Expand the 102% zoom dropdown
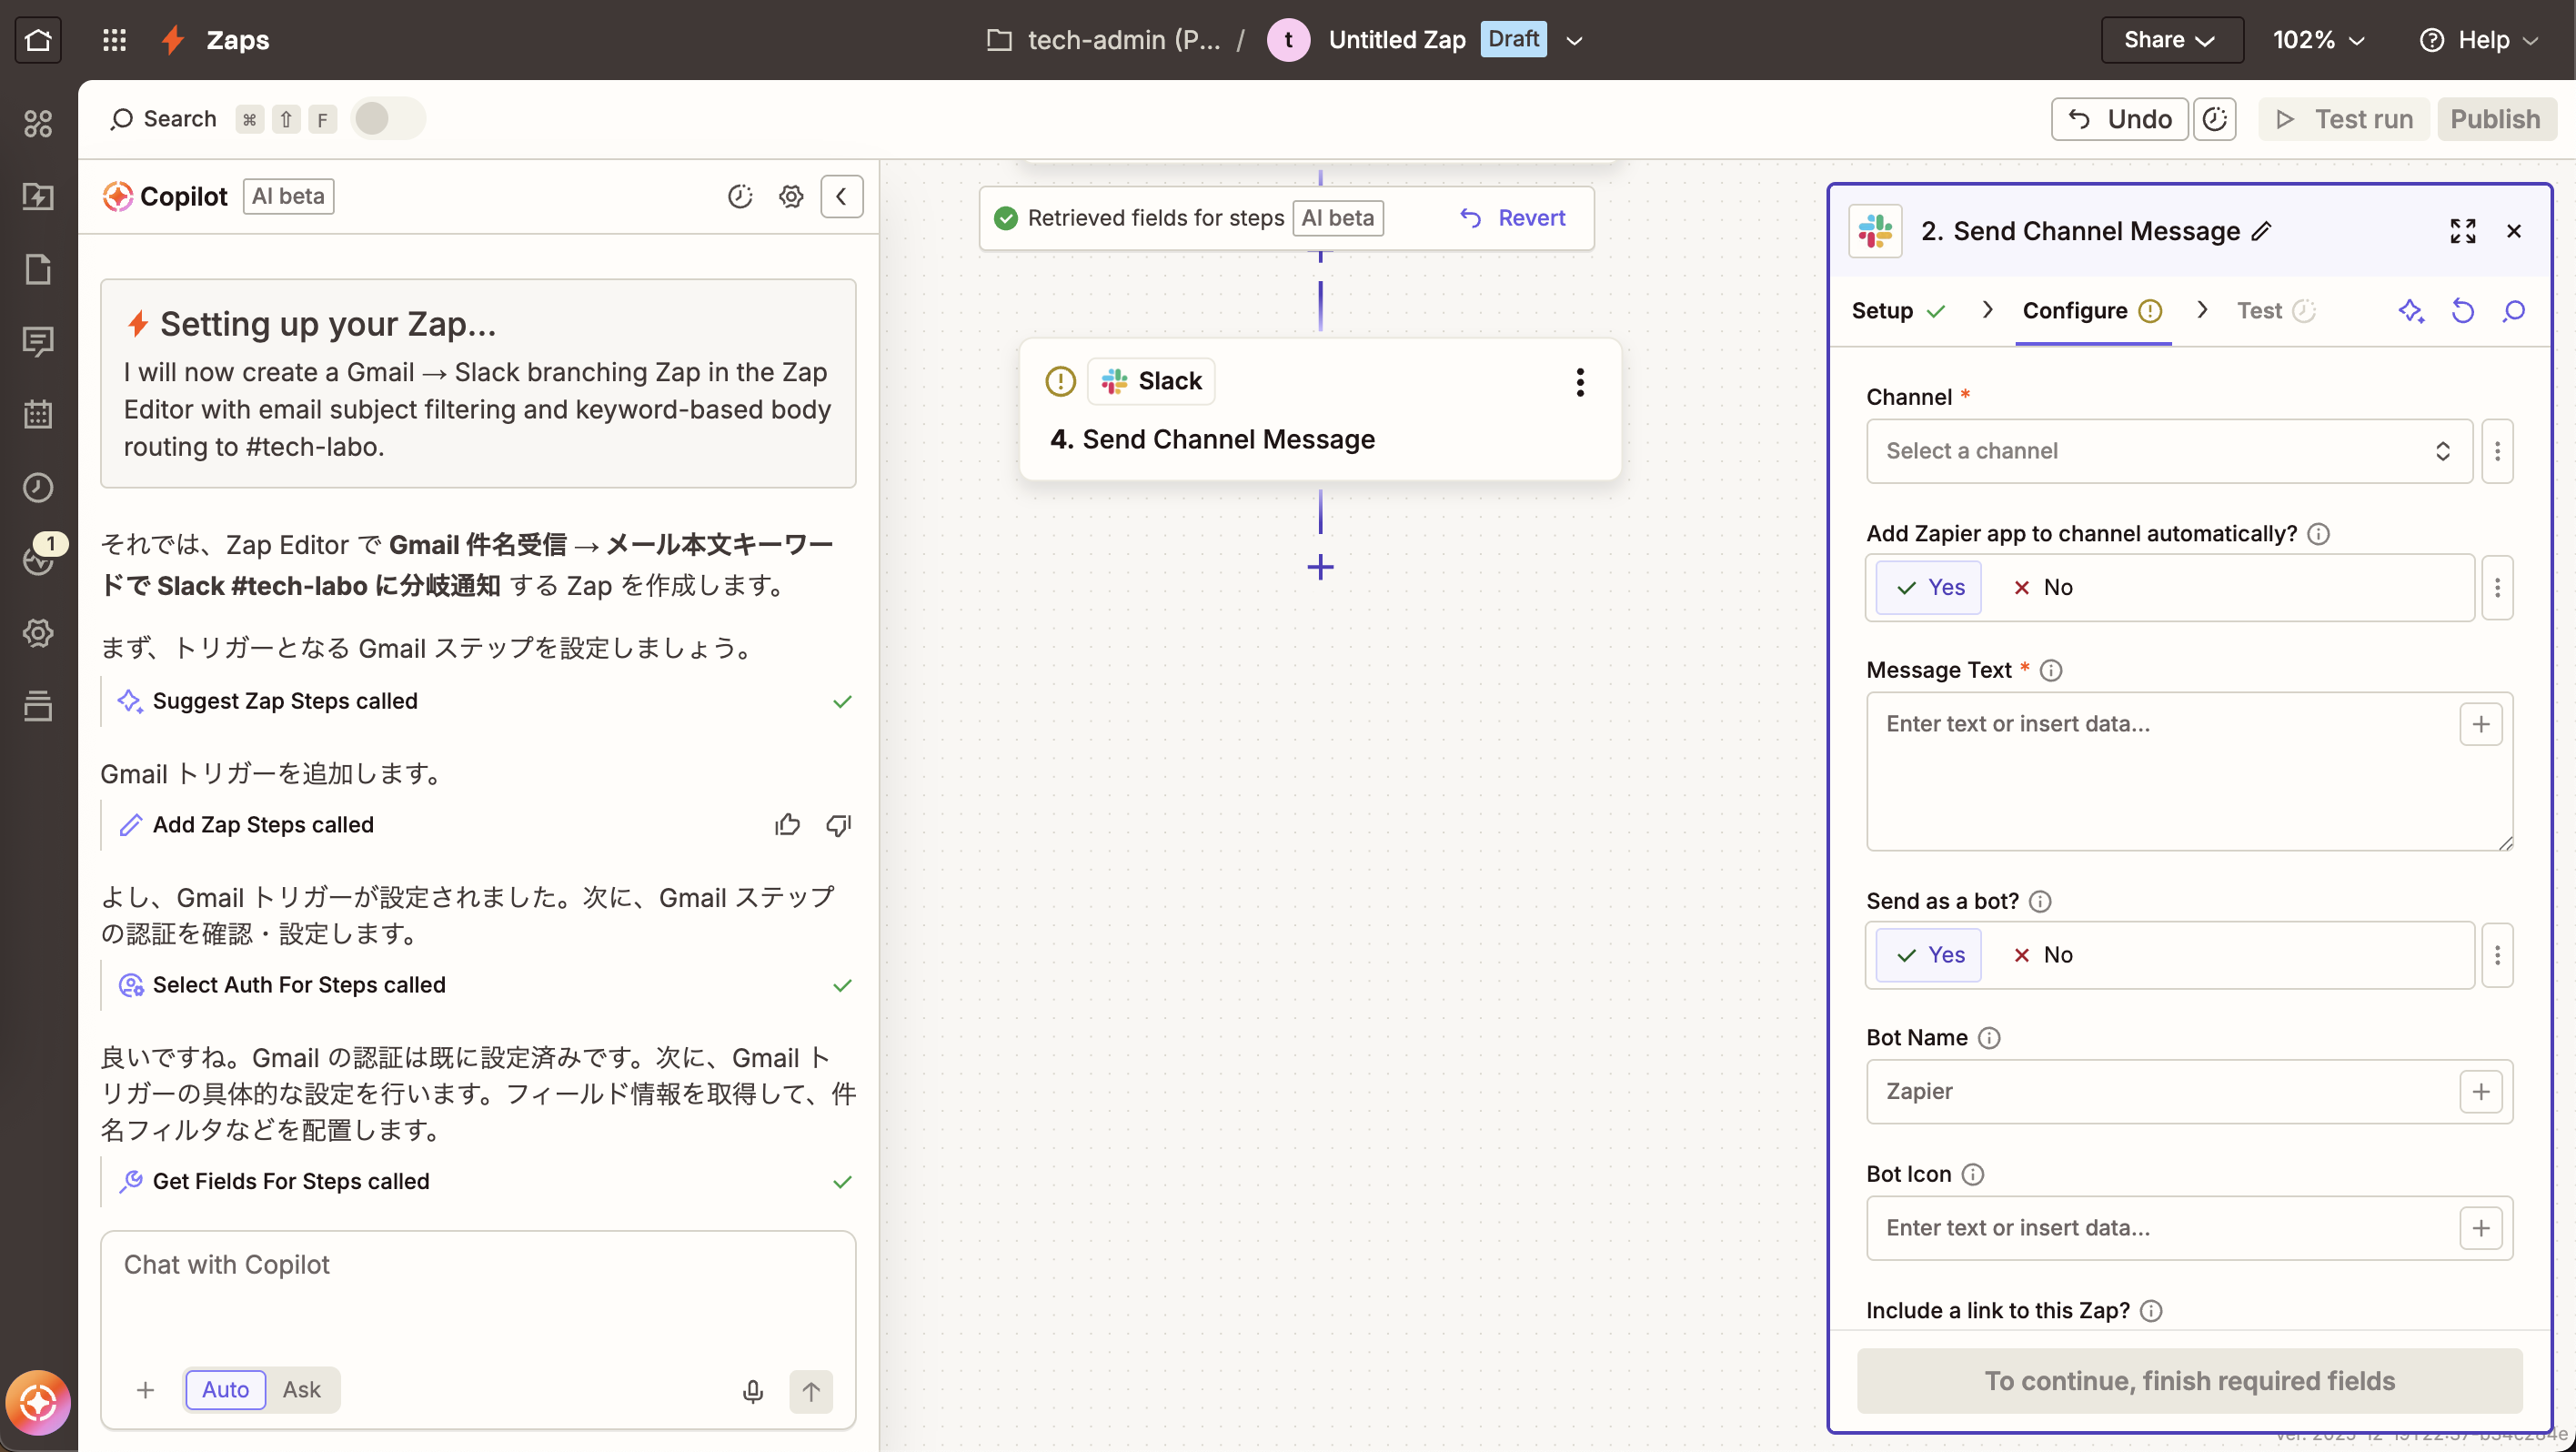The width and height of the screenshot is (2576, 1452). pos(2318,40)
